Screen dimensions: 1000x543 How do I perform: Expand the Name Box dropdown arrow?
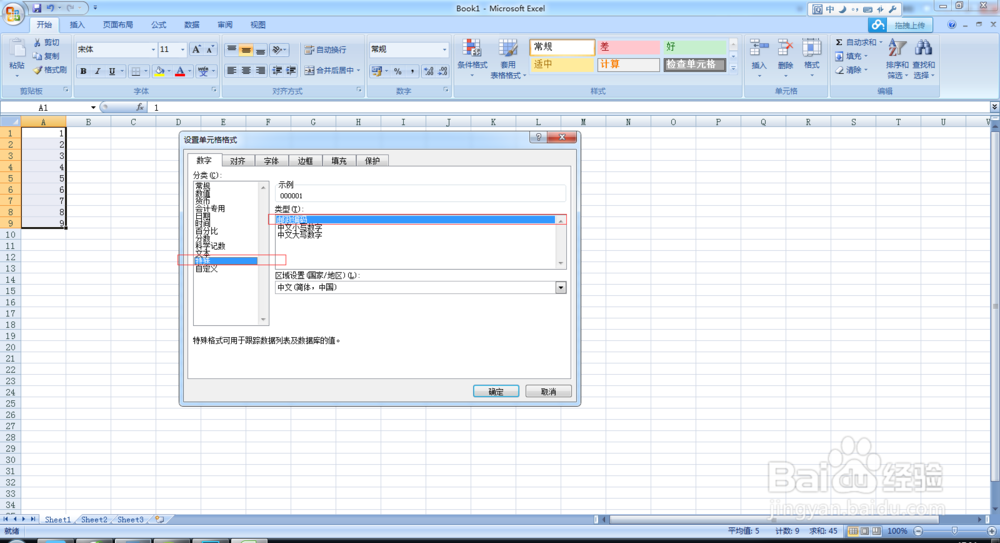coord(93,107)
